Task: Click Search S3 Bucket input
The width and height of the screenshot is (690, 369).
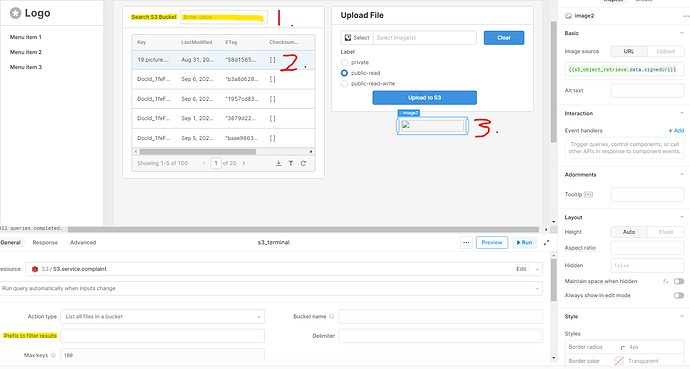Action: click(224, 17)
